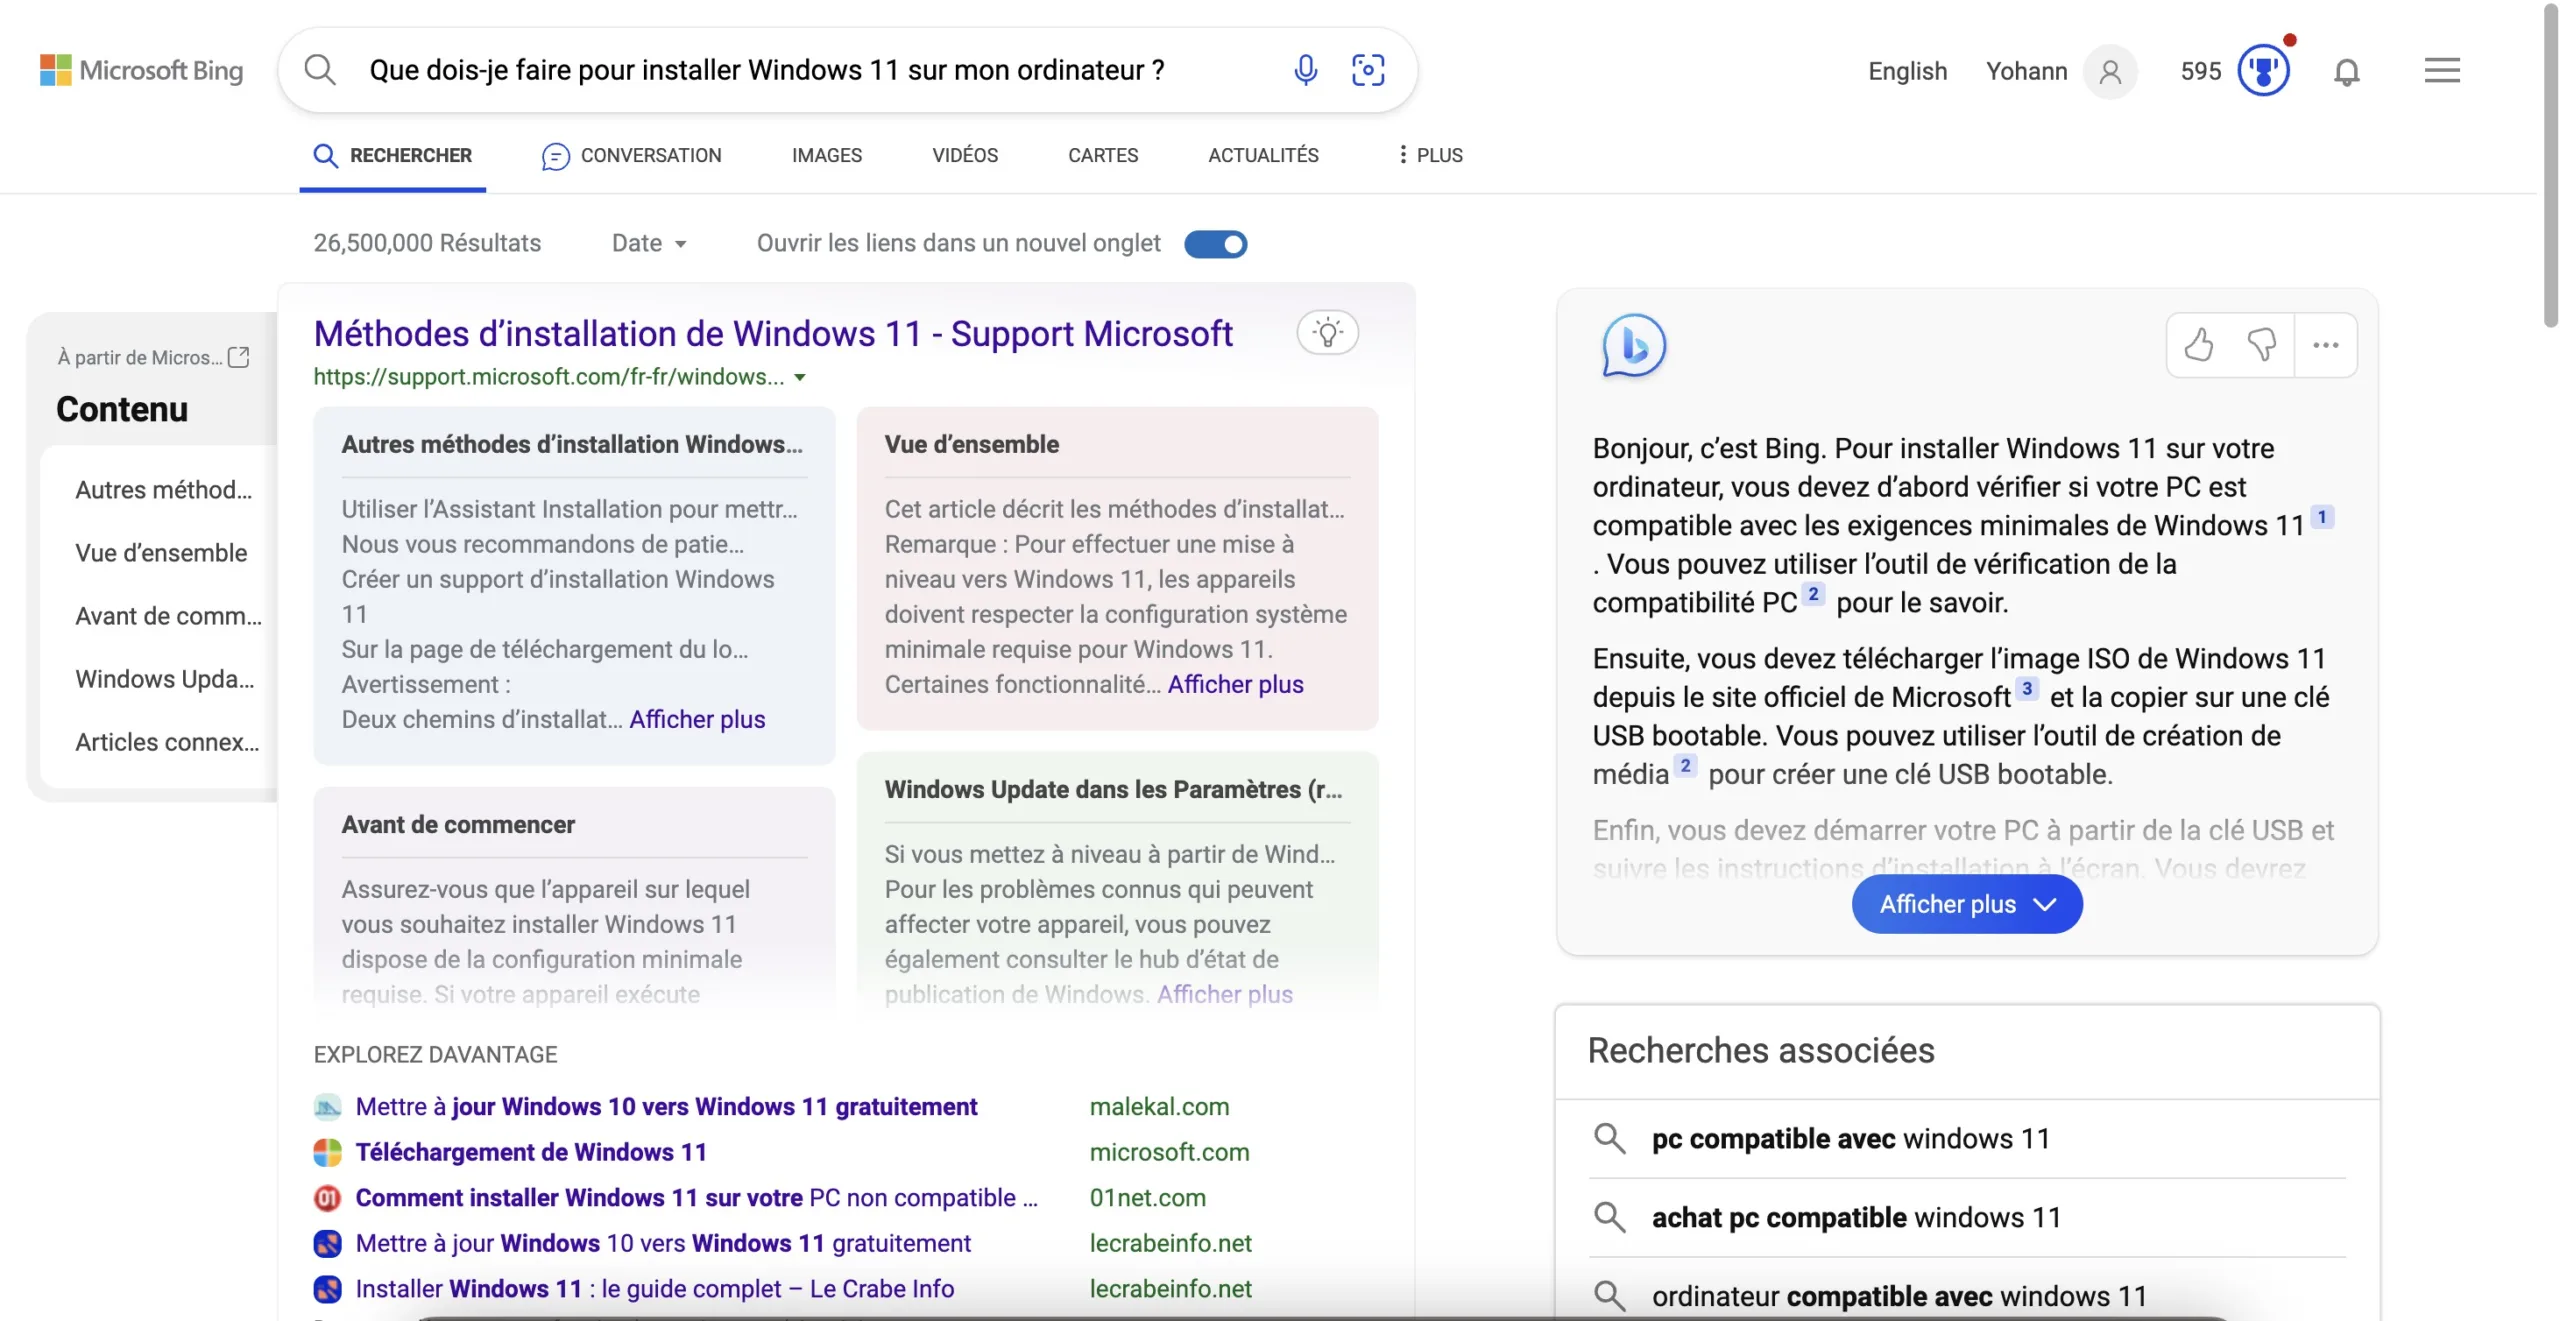Screen dimensions: 2560x1321
Task: Open Comment installer Windows 11 non compatible link
Action: pyautogui.click(x=697, y=1197)
